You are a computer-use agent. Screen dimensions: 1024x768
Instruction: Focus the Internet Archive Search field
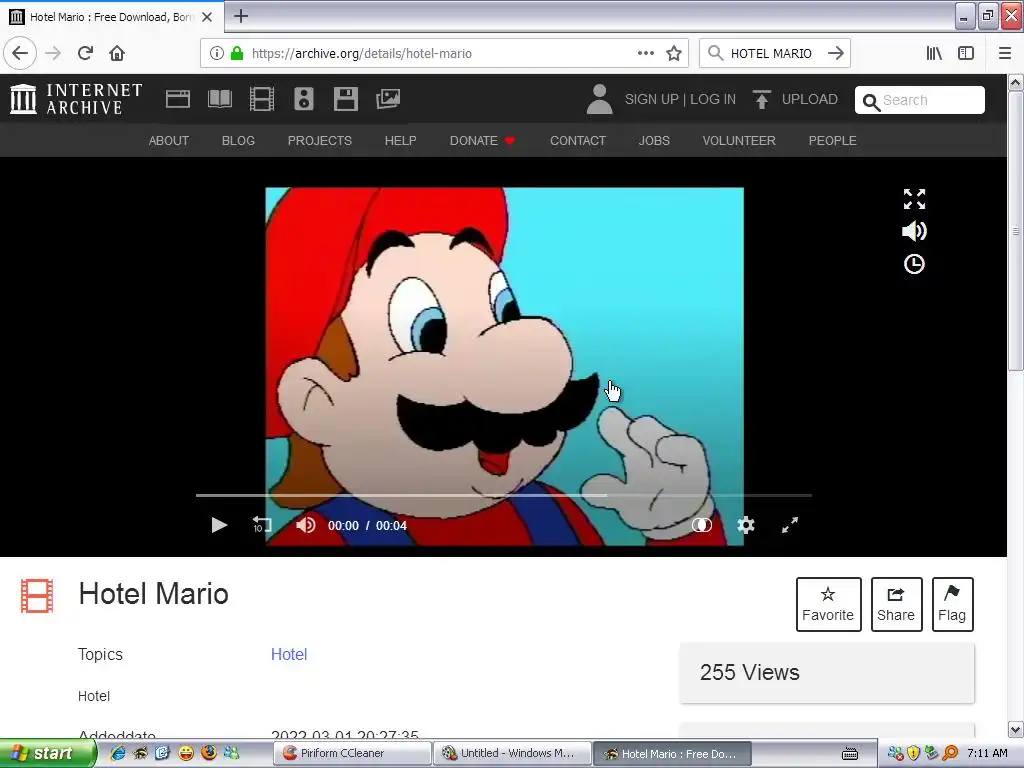point(920,101)
